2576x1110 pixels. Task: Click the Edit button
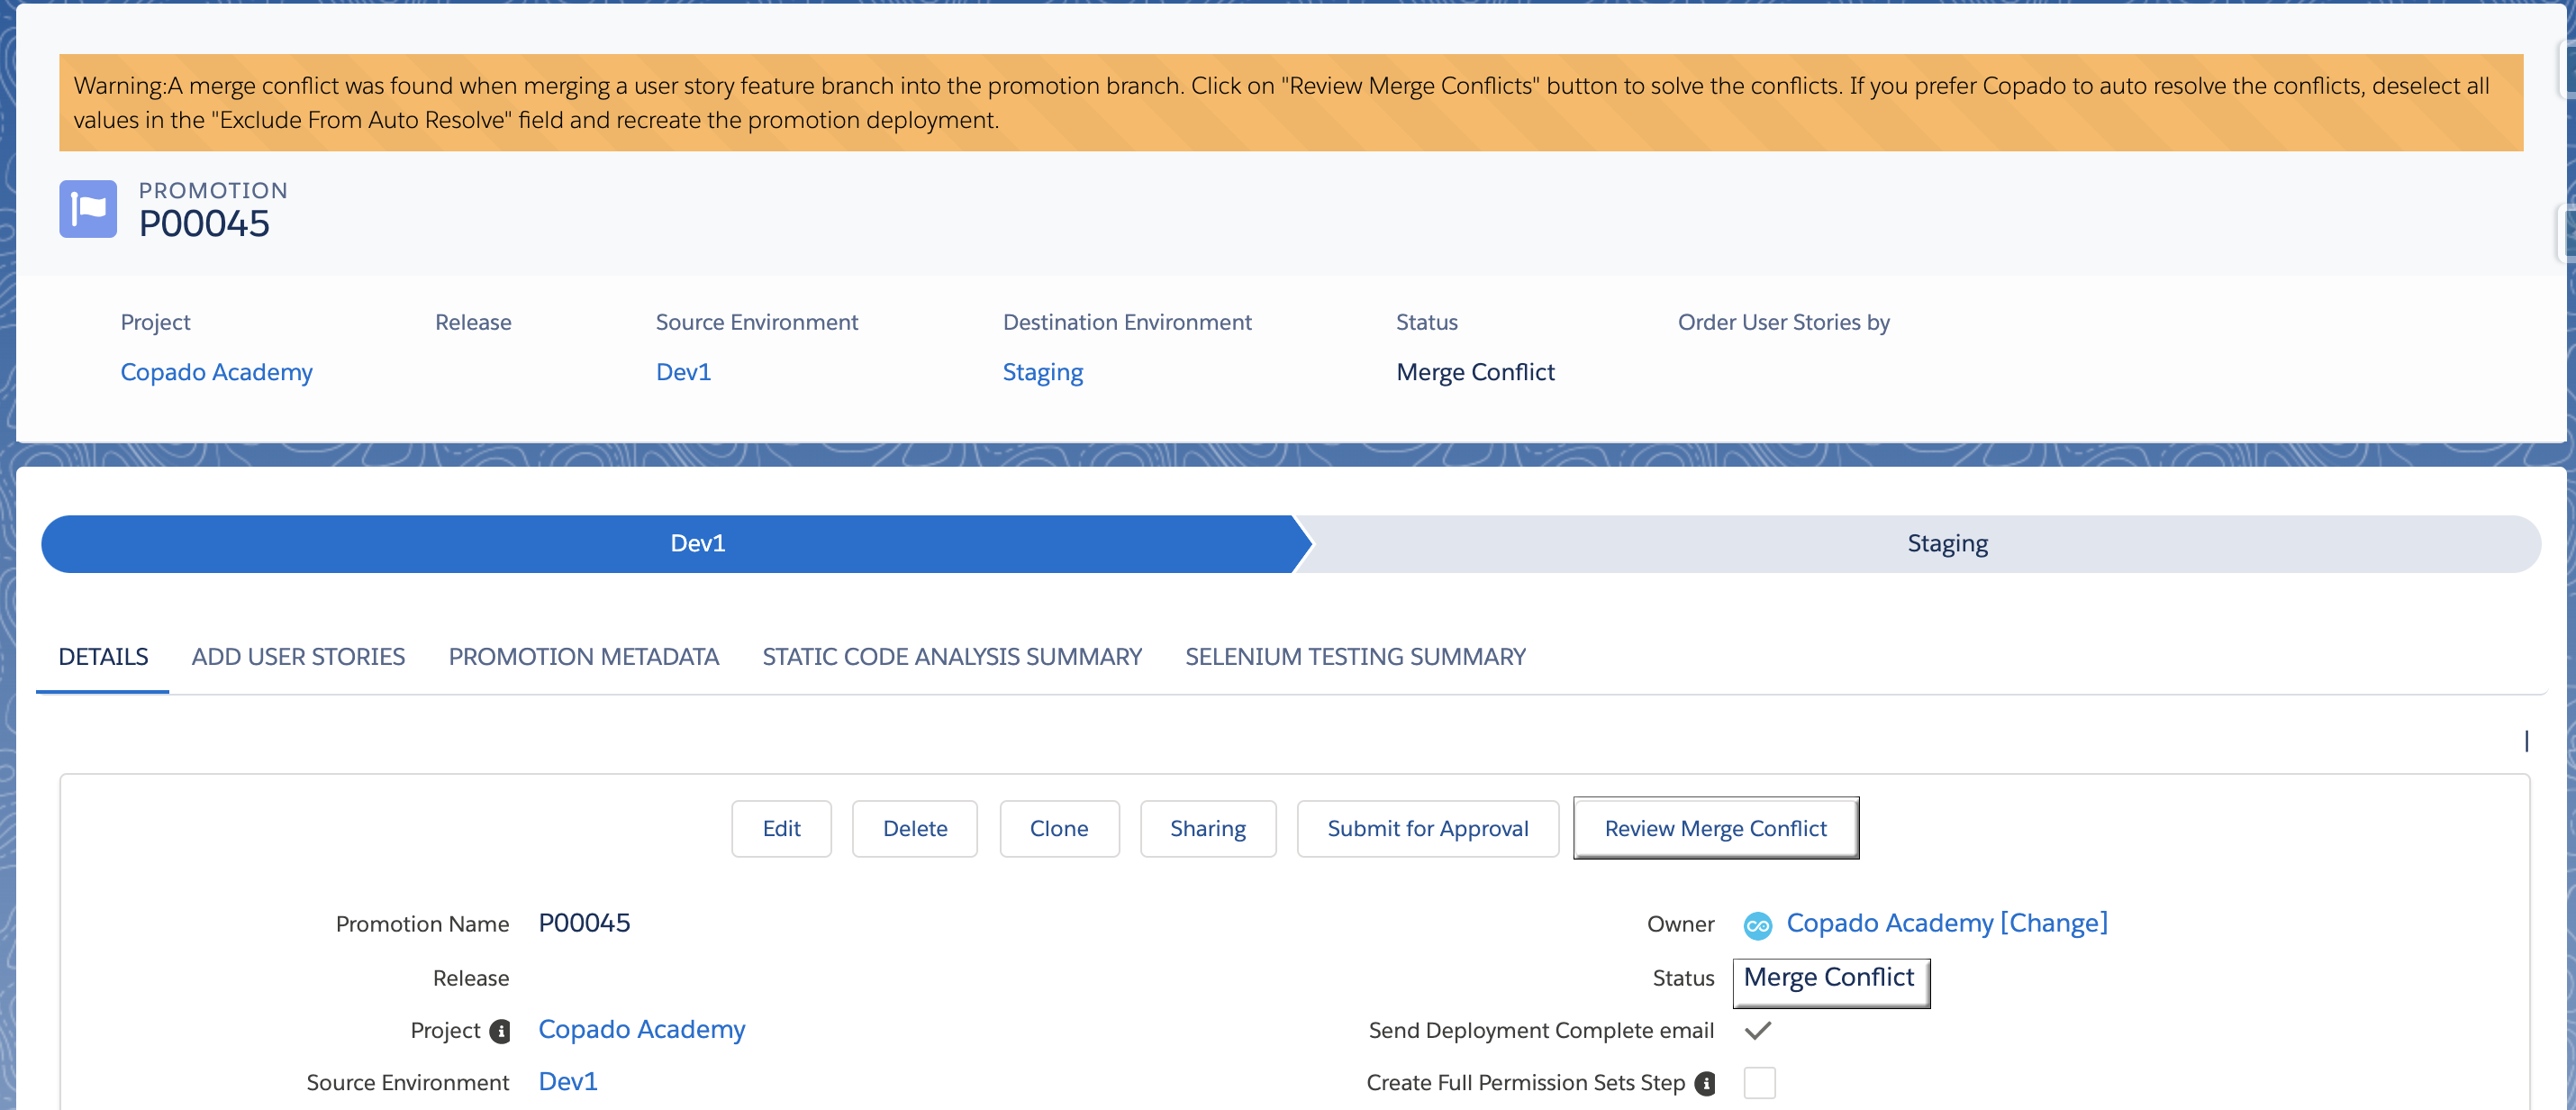[781, 829]
